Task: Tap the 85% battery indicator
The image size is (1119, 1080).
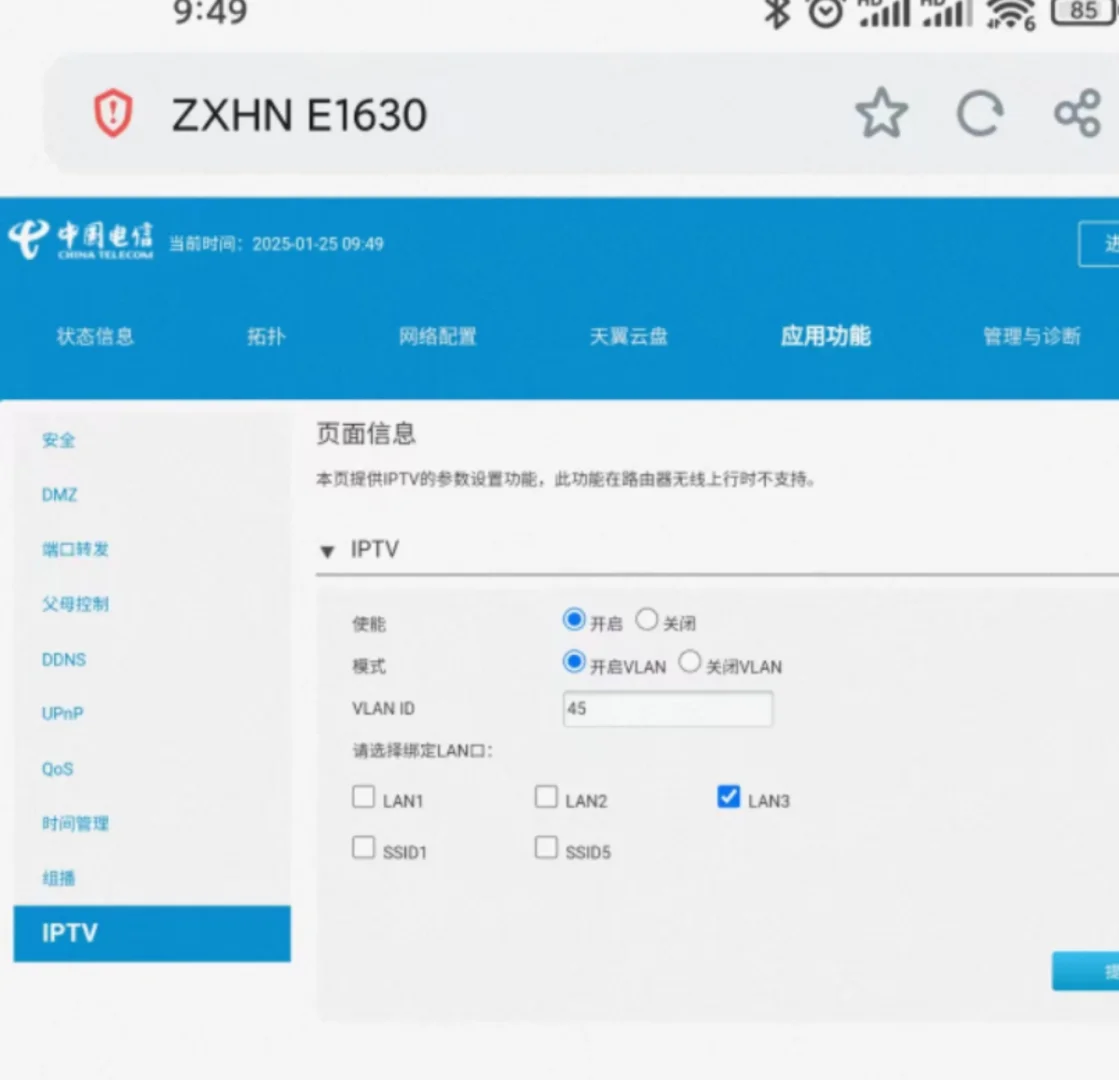Action: [1085, 12]
